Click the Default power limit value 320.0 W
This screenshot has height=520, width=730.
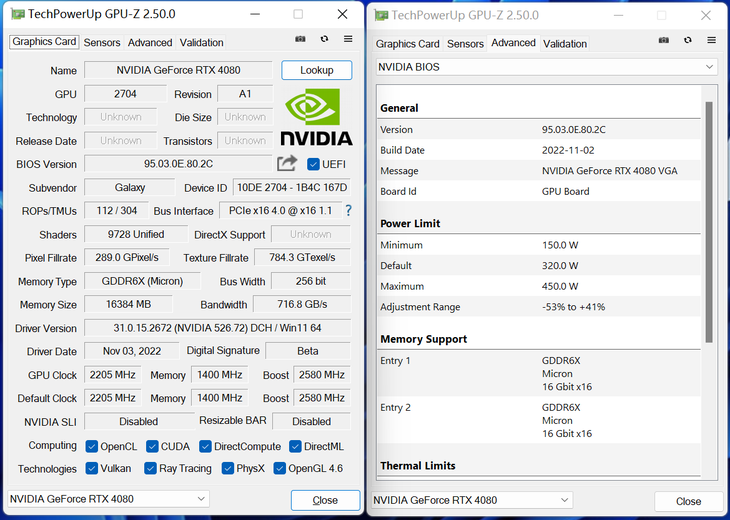[560, 266]
